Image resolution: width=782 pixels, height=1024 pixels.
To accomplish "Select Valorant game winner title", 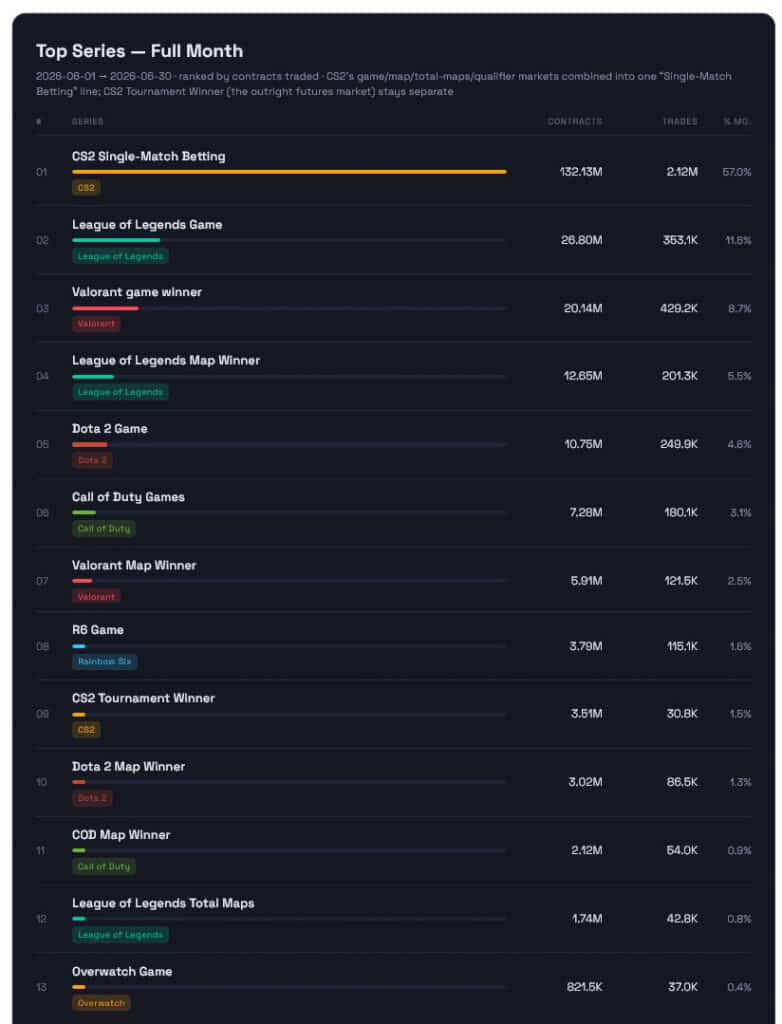I will (x=137, y=292).
